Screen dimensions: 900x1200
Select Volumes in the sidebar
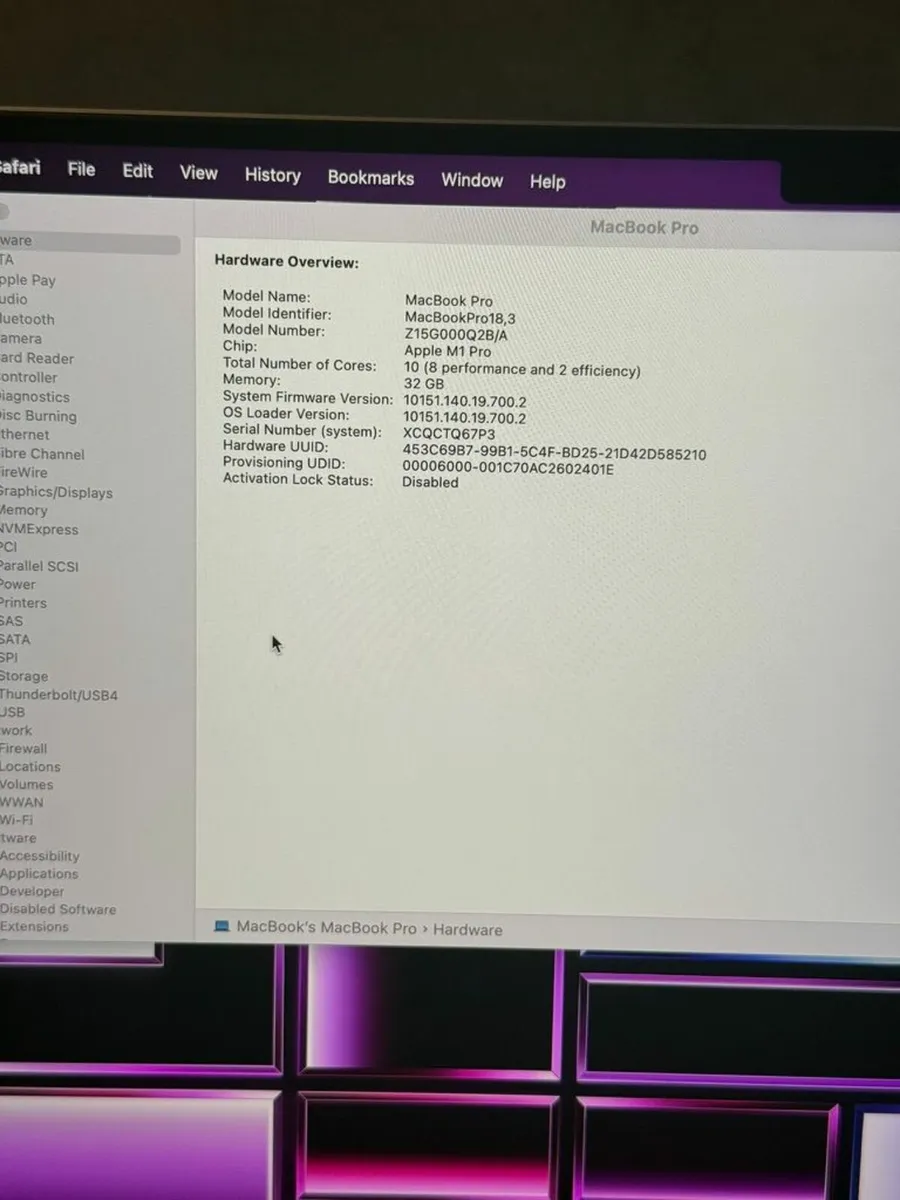pos(27,785)
